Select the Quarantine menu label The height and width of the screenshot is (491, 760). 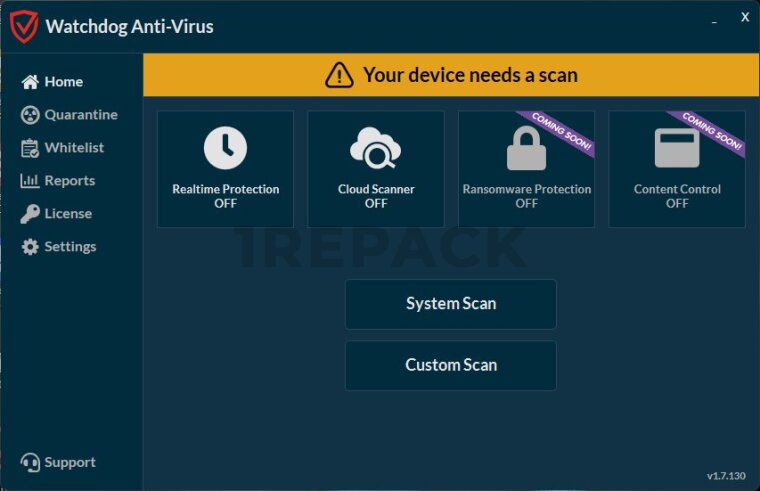(x=81, y=115)
